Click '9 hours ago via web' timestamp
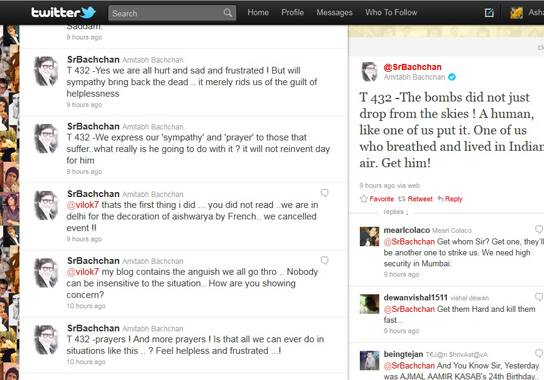 pyautogui.click(x=390, y=185)
